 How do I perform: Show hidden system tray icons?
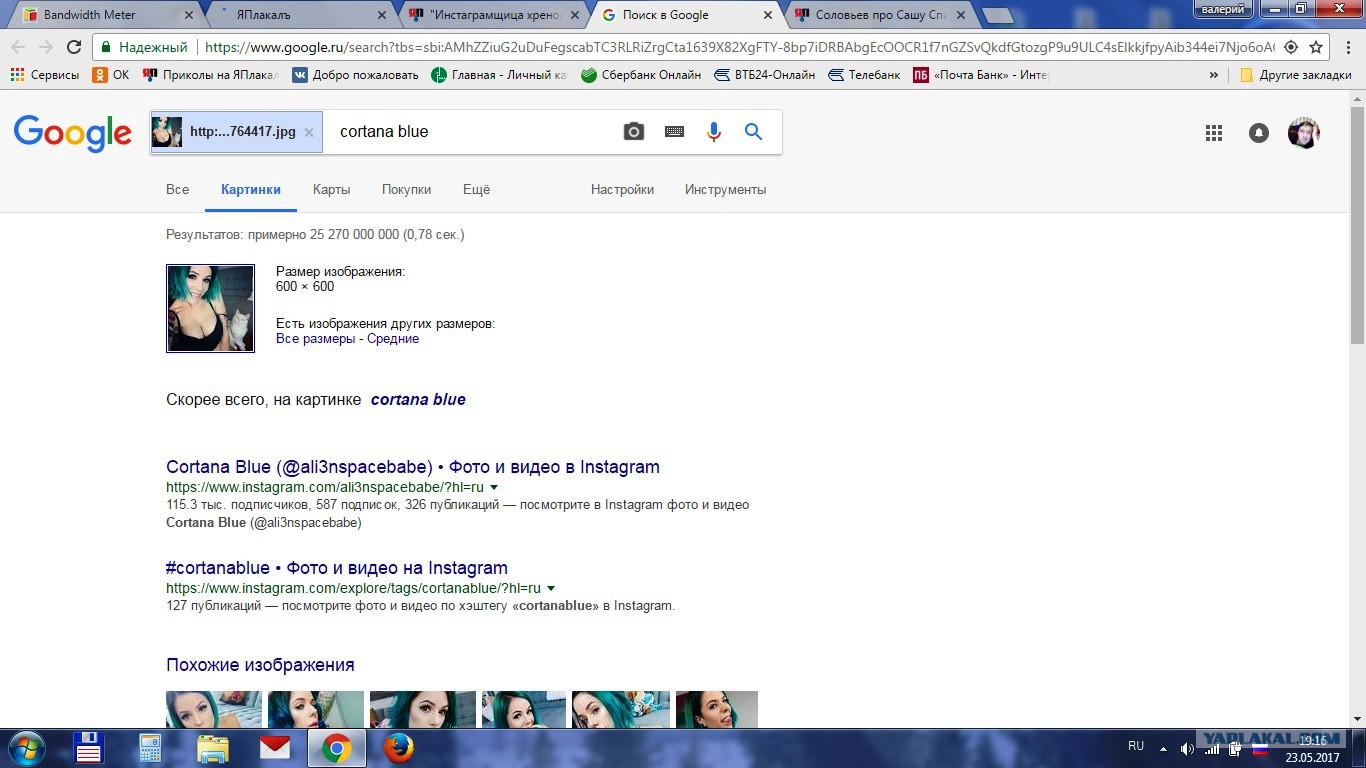point(1163,748)
